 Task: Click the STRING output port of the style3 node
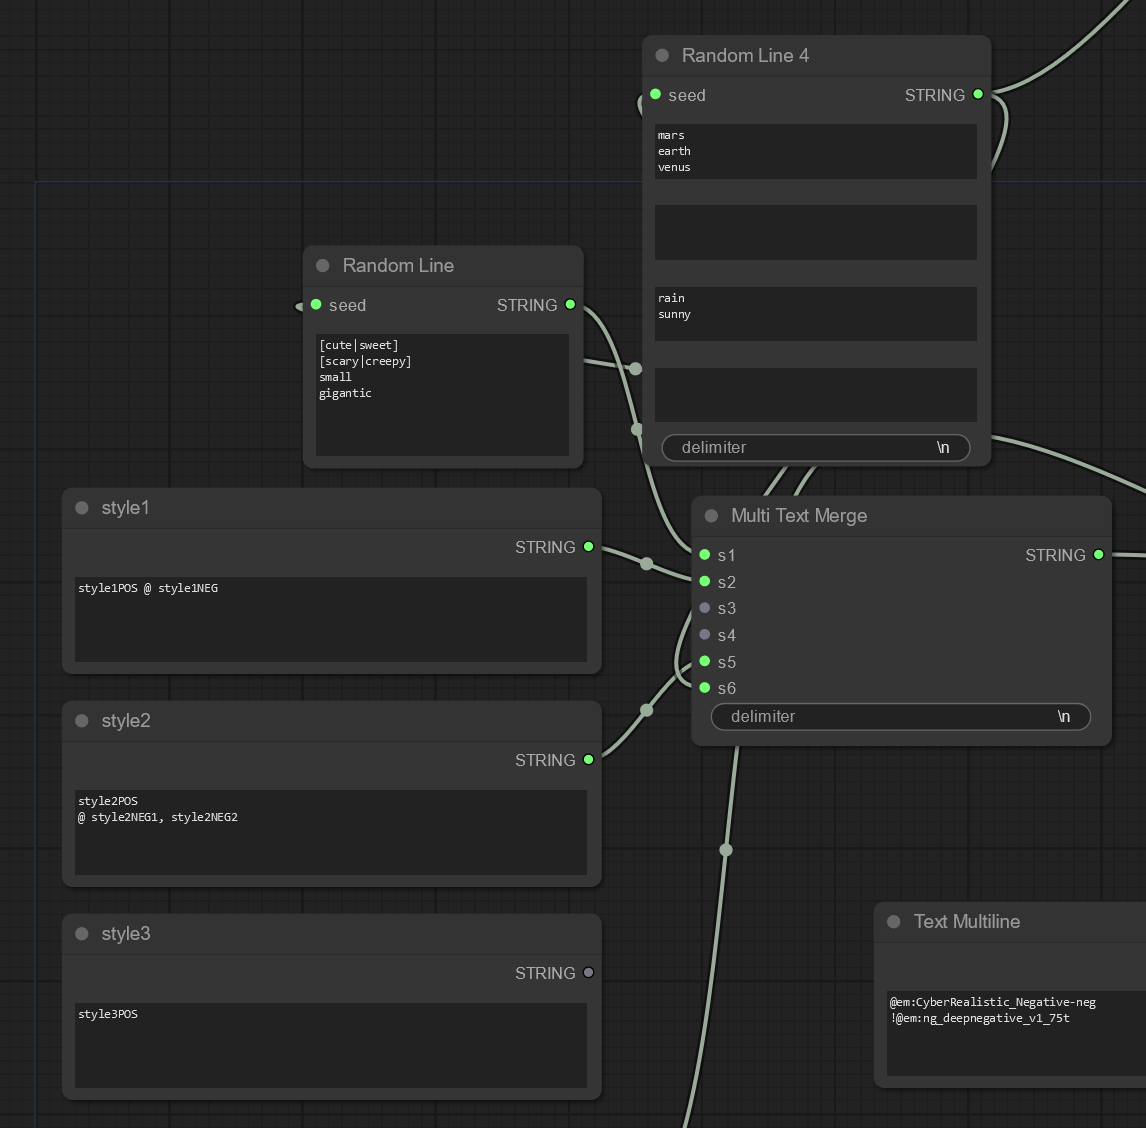tap(588, 973)
